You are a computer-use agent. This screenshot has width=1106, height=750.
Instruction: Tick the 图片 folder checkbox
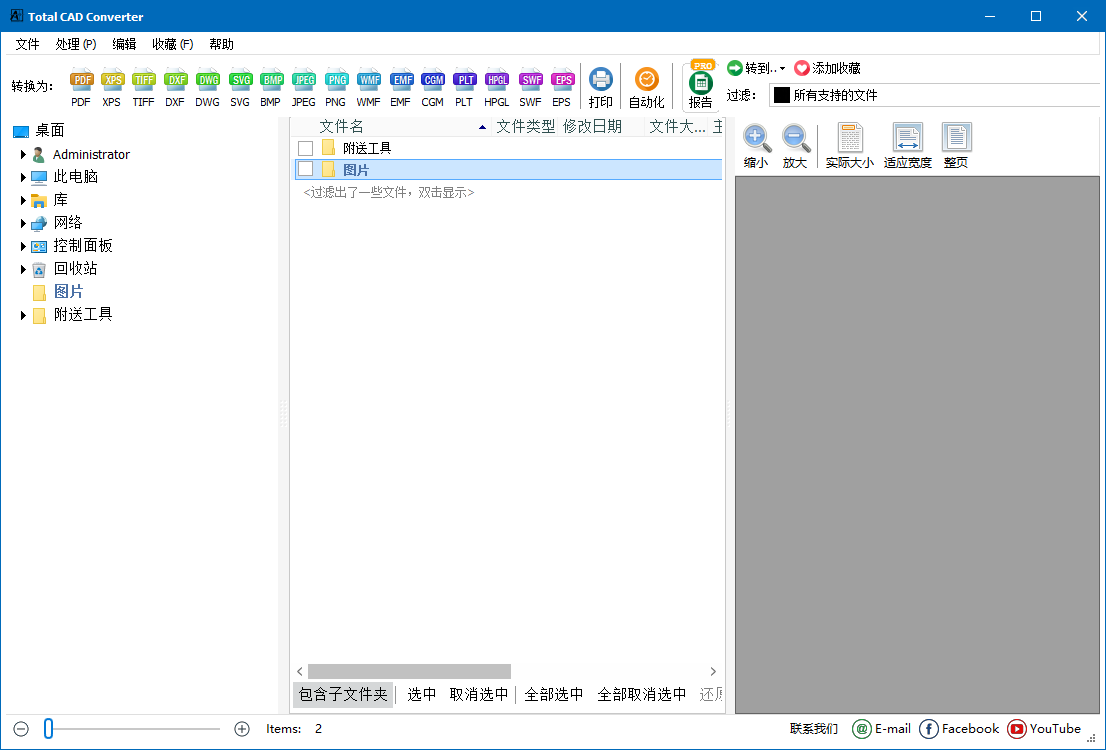[x=305, y=169]
